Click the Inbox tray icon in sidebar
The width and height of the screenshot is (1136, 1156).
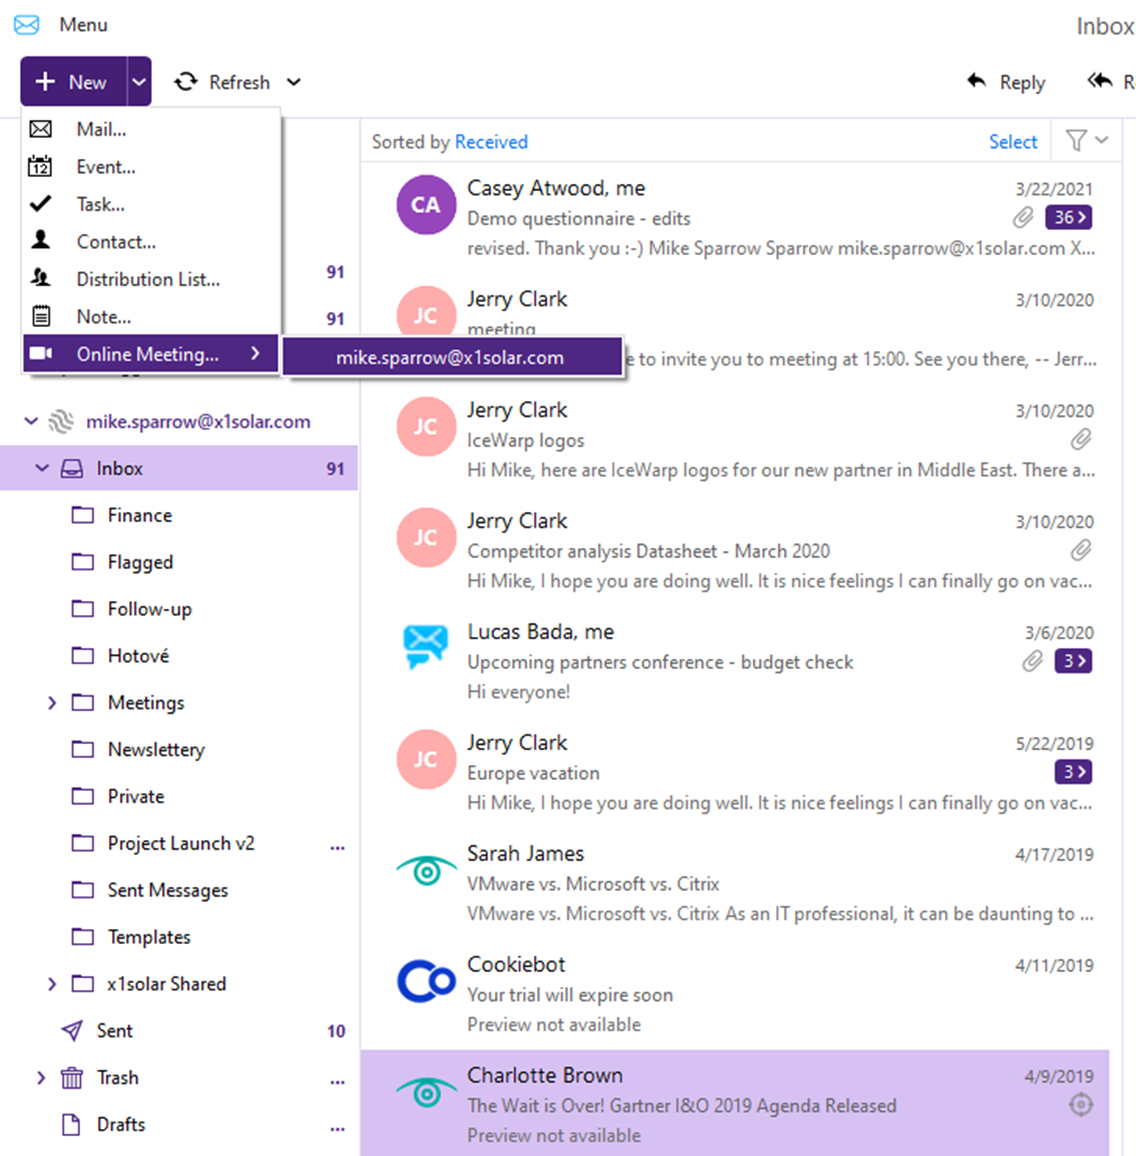72,468
